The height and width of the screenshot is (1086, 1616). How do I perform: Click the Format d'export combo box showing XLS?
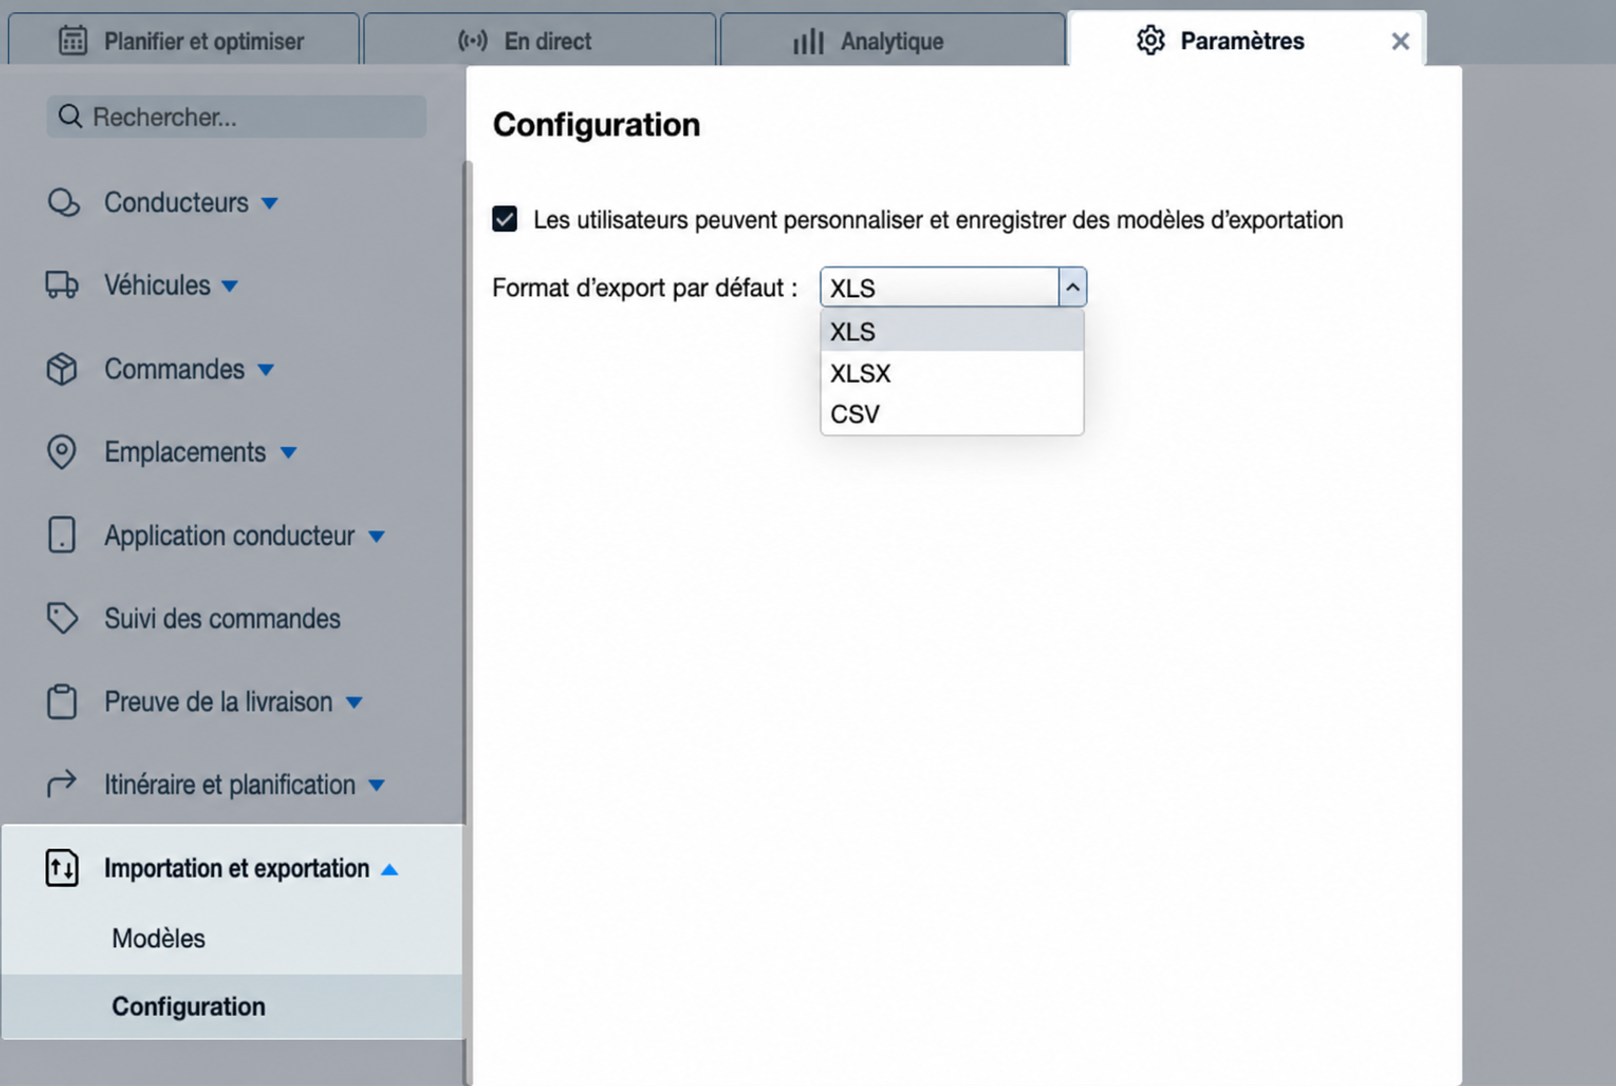point(953,288)
